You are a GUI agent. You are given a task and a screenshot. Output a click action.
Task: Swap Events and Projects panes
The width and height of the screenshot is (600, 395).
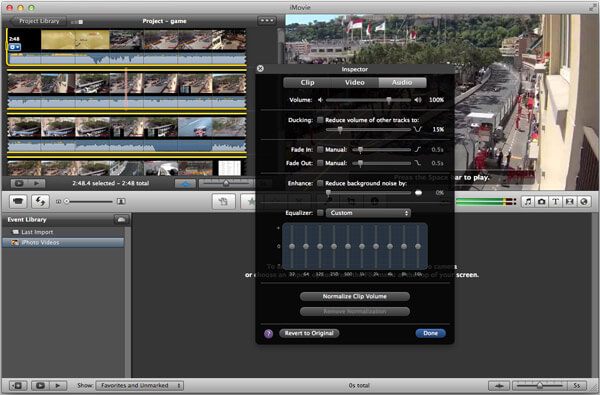pos(40,201)
